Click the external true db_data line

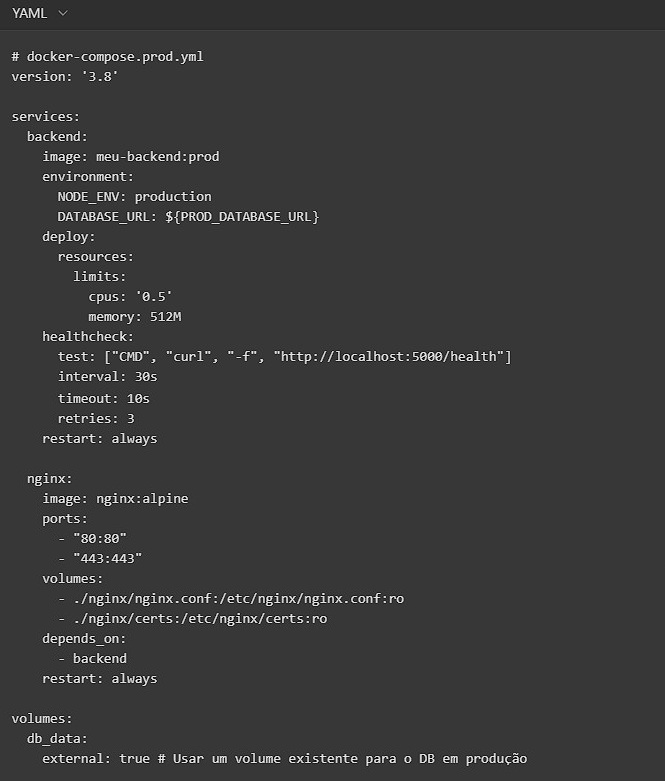point(284,759)
